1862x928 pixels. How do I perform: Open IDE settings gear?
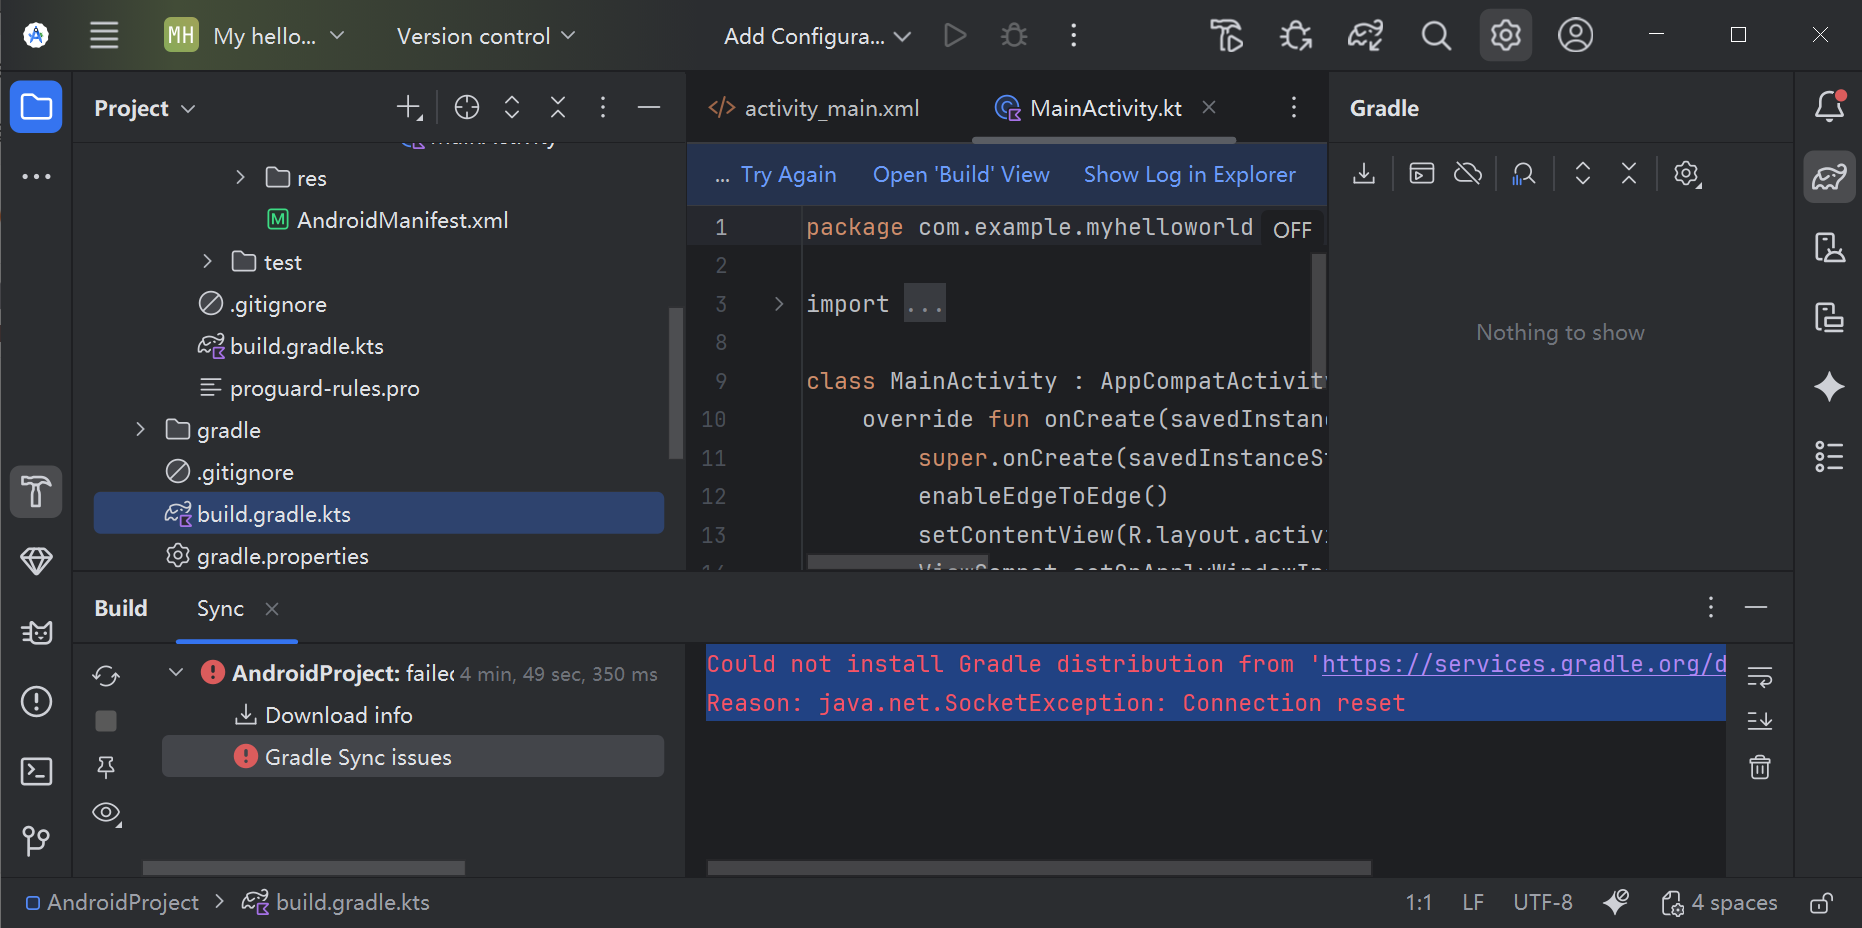click(x=1506, y=36)
